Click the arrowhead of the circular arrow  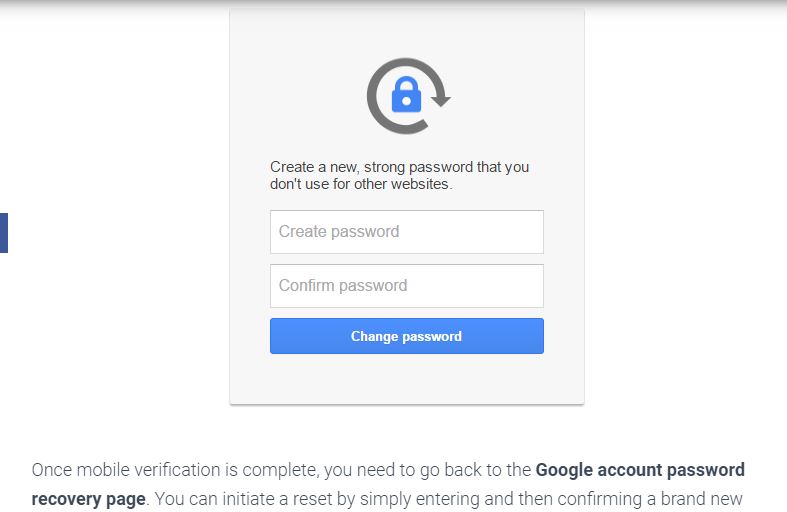[x=441, y=99]
